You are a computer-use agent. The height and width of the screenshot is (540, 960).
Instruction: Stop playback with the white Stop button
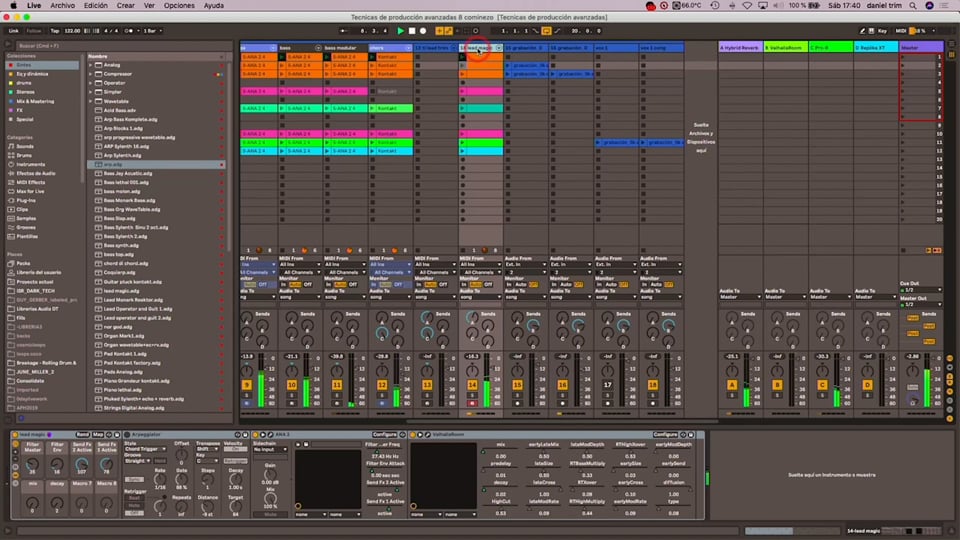point(412,31)
